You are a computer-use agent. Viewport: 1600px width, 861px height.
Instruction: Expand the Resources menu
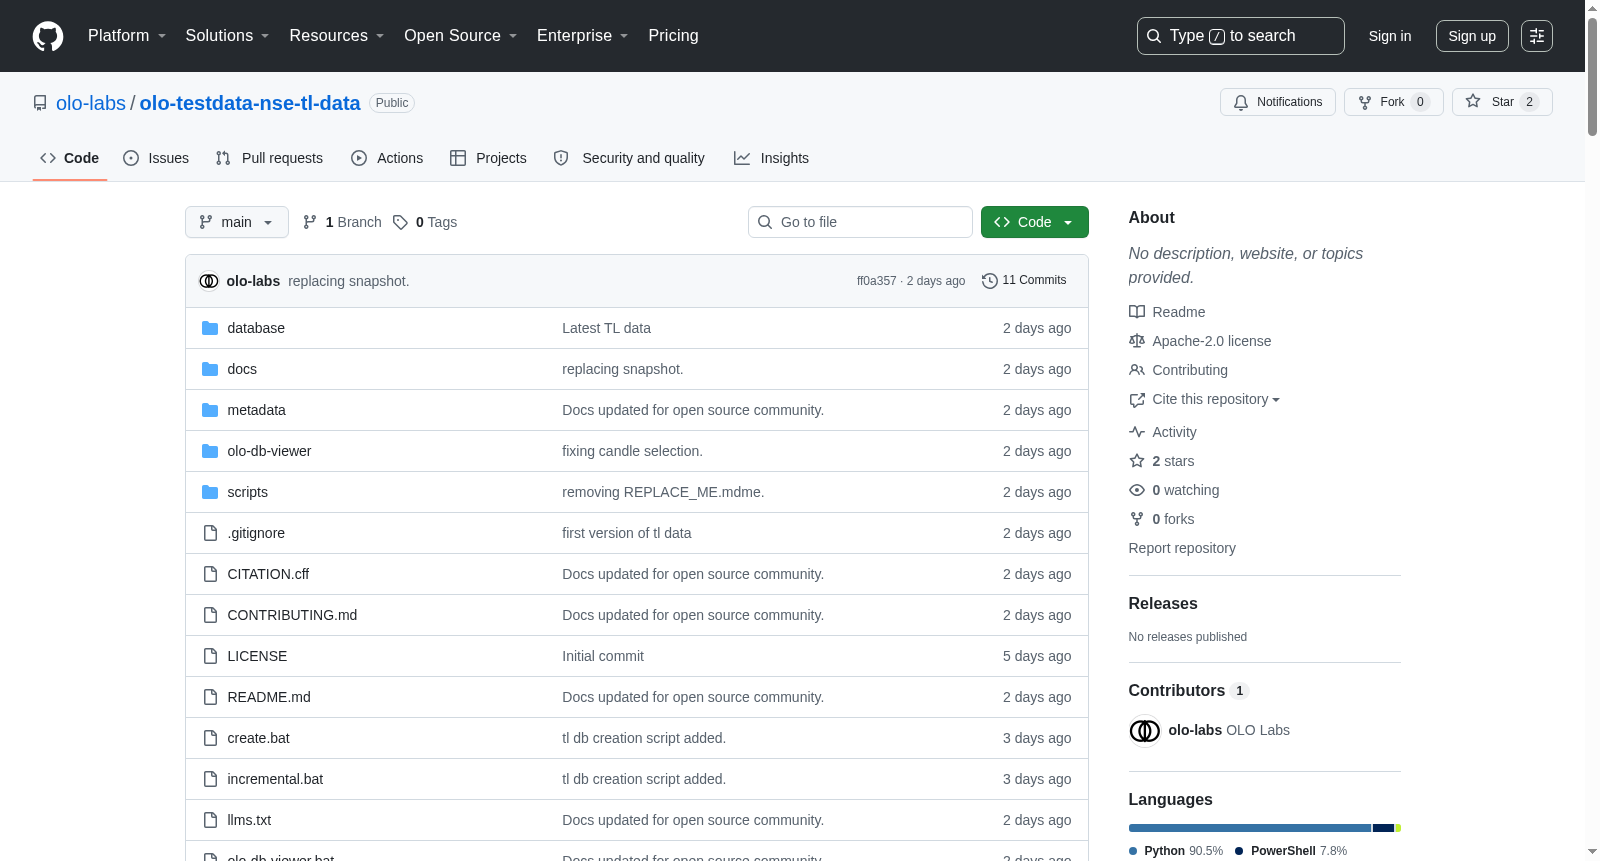point(337,36)
